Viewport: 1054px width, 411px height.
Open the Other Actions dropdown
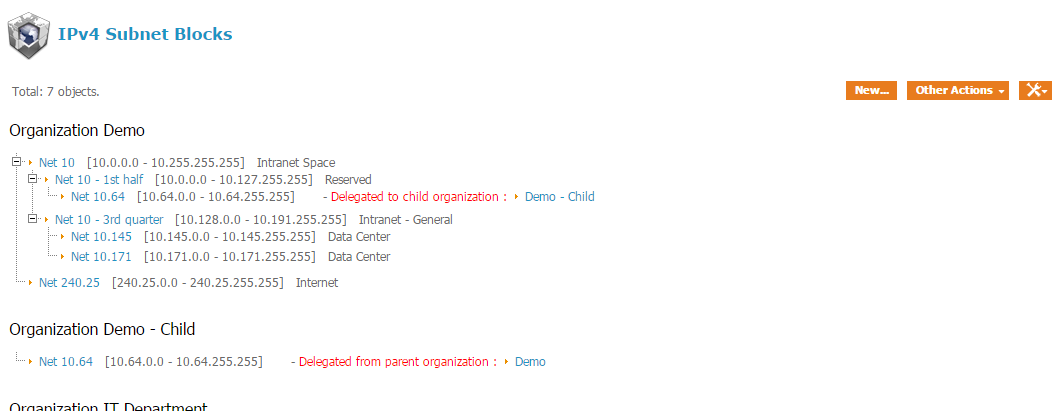tap(958, 90)
